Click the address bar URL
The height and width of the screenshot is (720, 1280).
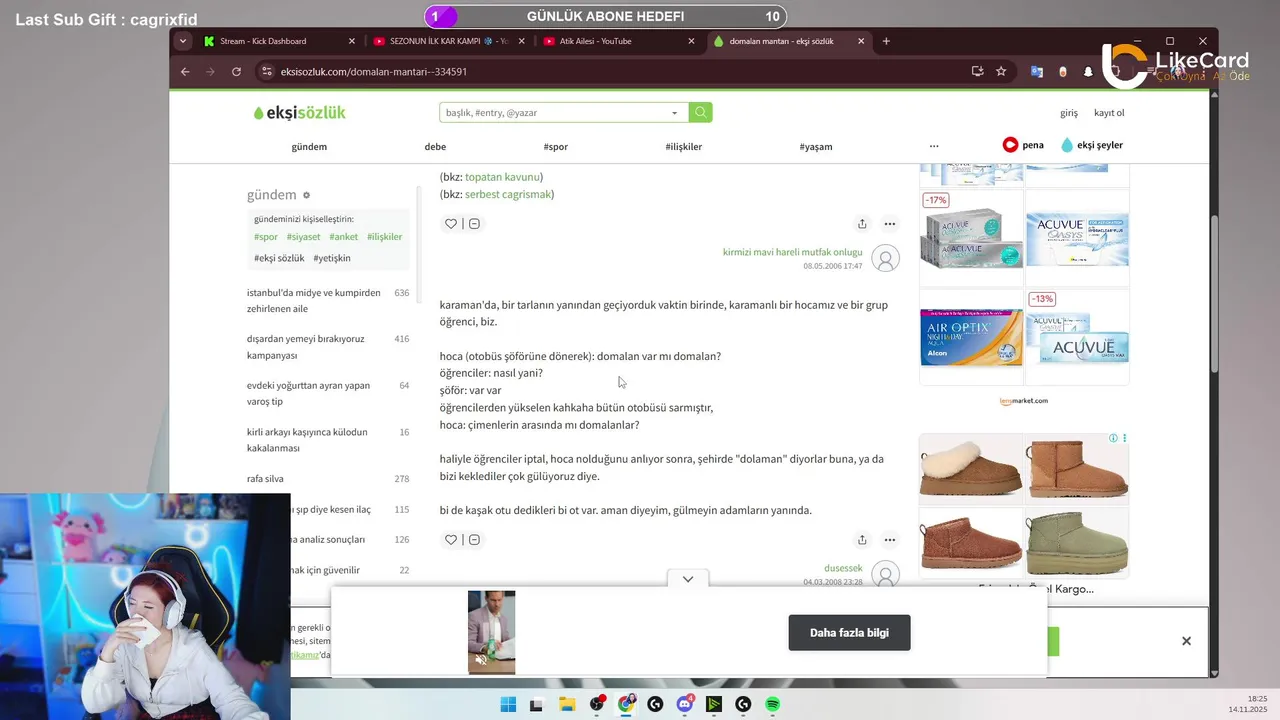point(374,71)
